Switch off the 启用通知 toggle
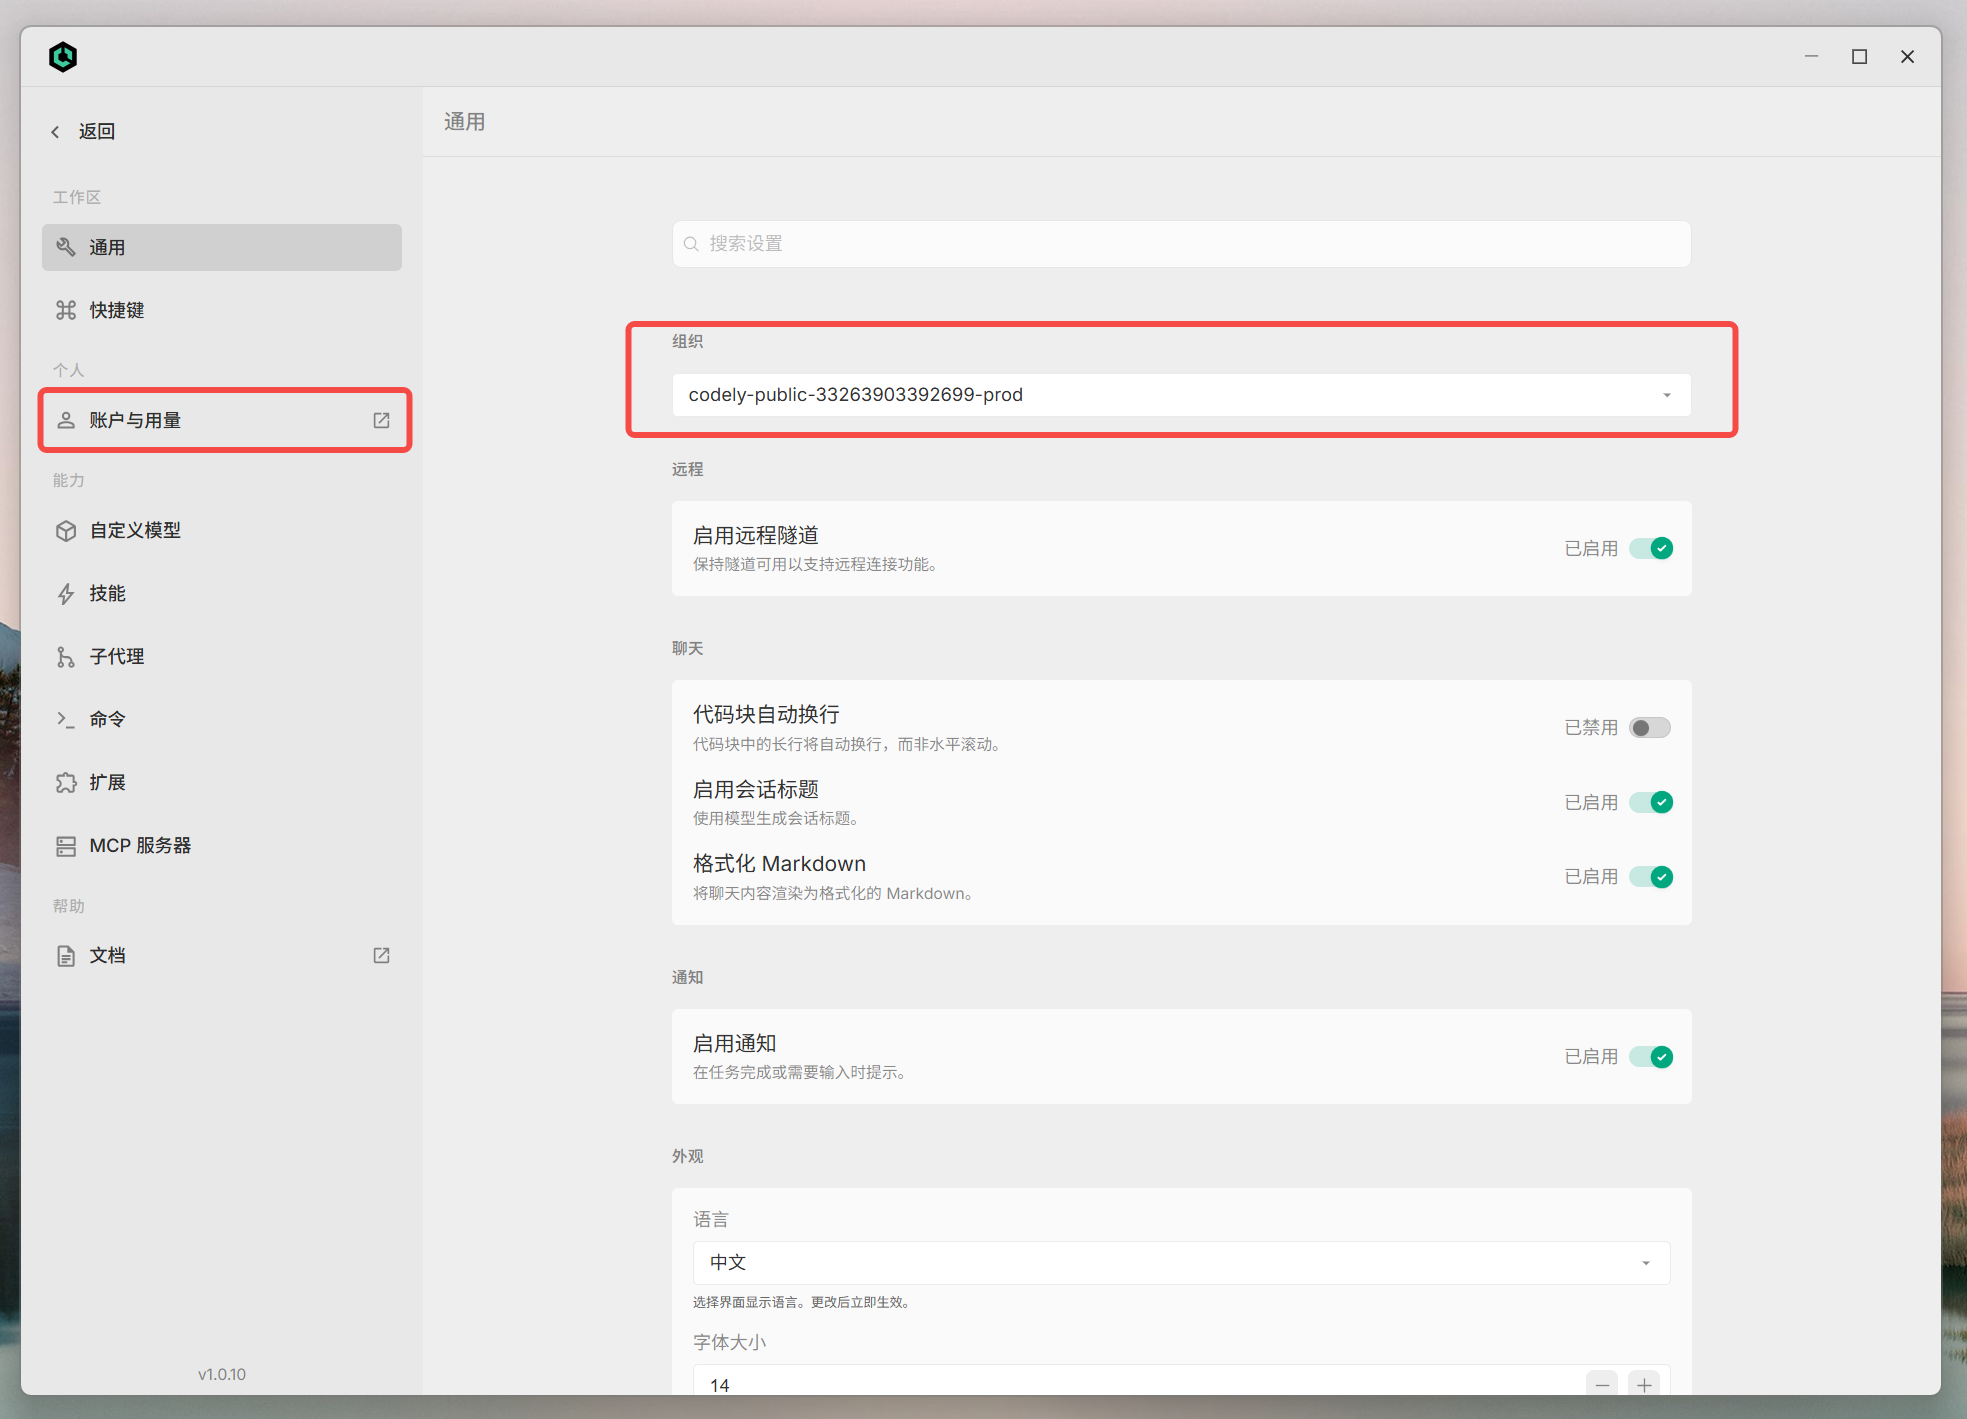 (x=1651, y=1057)
